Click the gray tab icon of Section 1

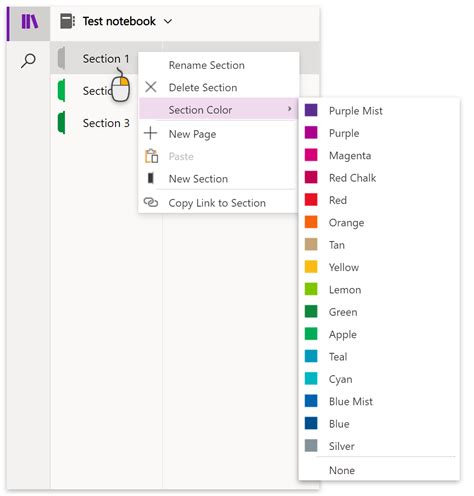[61, 58]
